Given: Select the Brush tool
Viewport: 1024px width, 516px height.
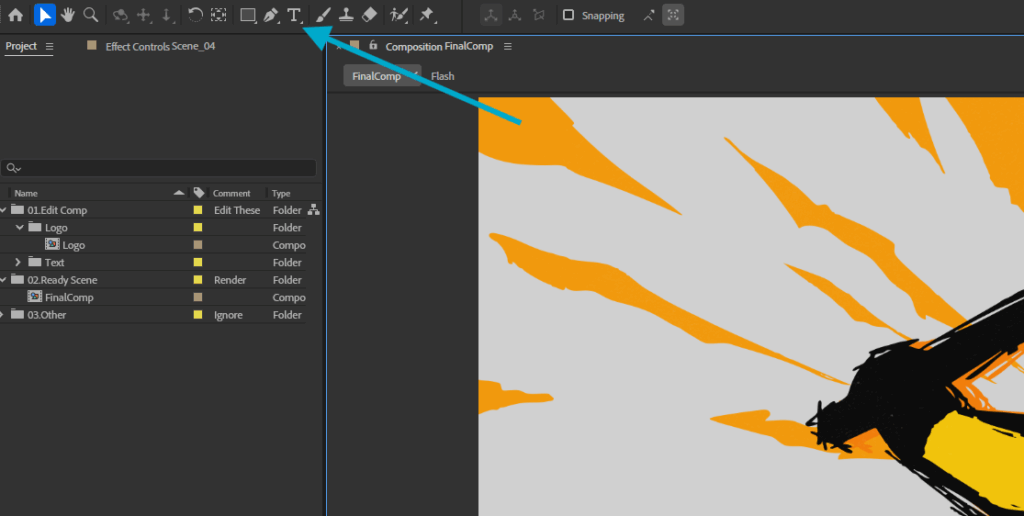Looking at the screenshot, I should (x=323, y=15).
